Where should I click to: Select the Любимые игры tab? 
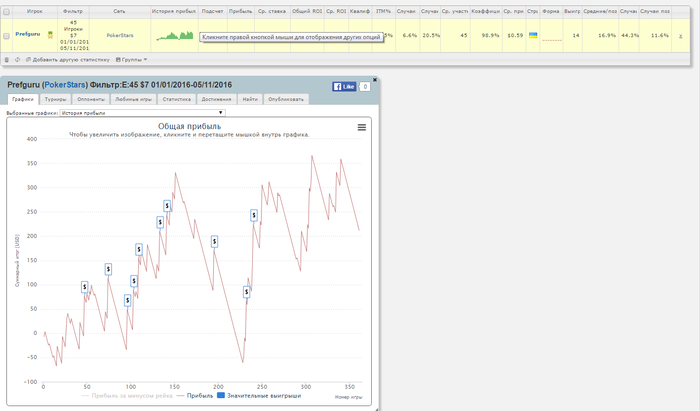(x=133, y=99)
